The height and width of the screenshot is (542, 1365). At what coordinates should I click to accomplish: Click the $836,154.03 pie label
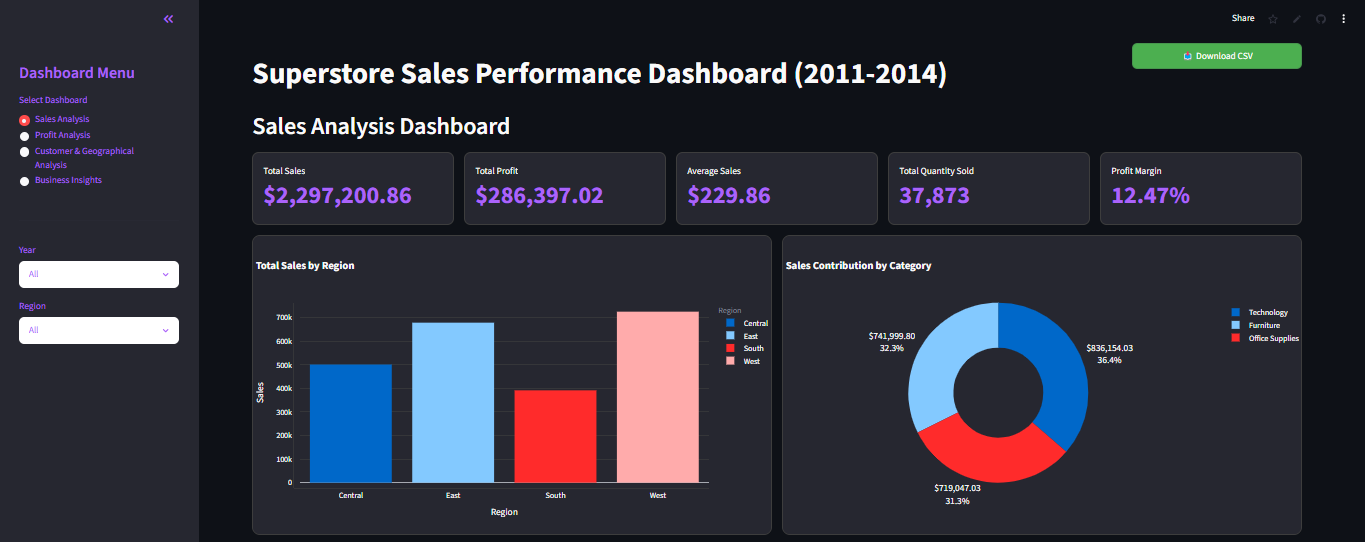tap(1109, 348)
